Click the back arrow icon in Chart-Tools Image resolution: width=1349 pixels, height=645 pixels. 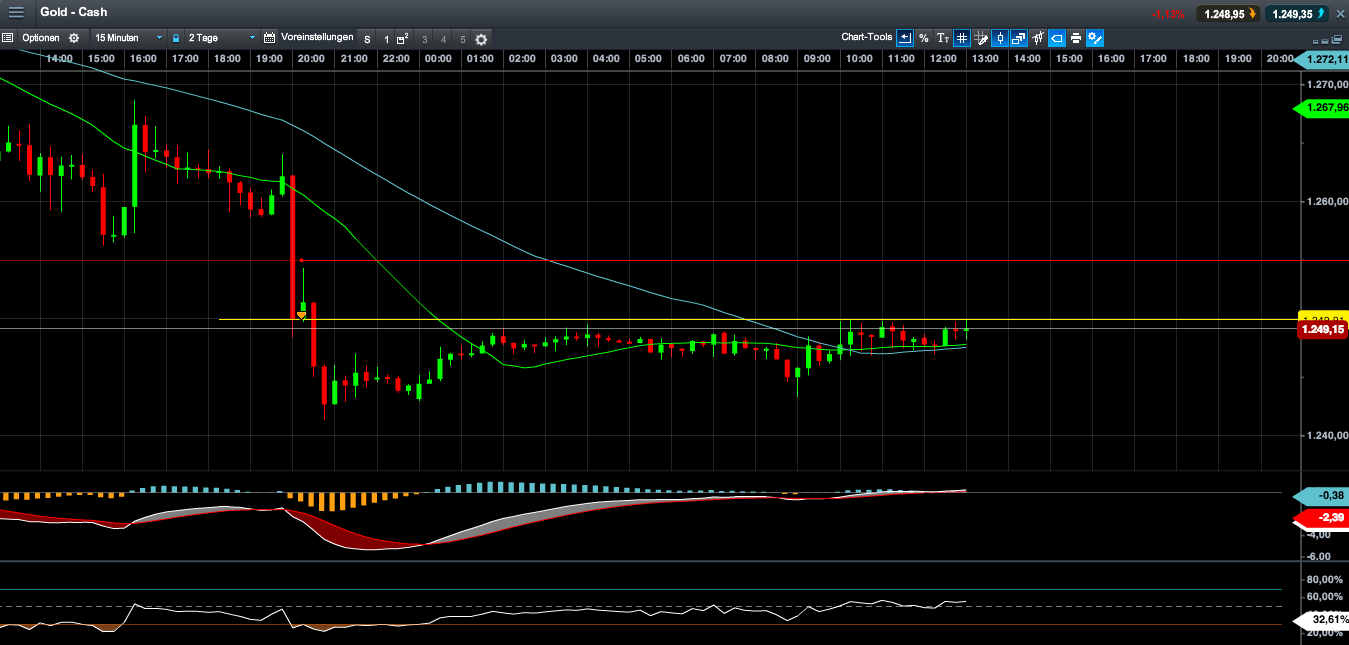[x=904, y=38]
